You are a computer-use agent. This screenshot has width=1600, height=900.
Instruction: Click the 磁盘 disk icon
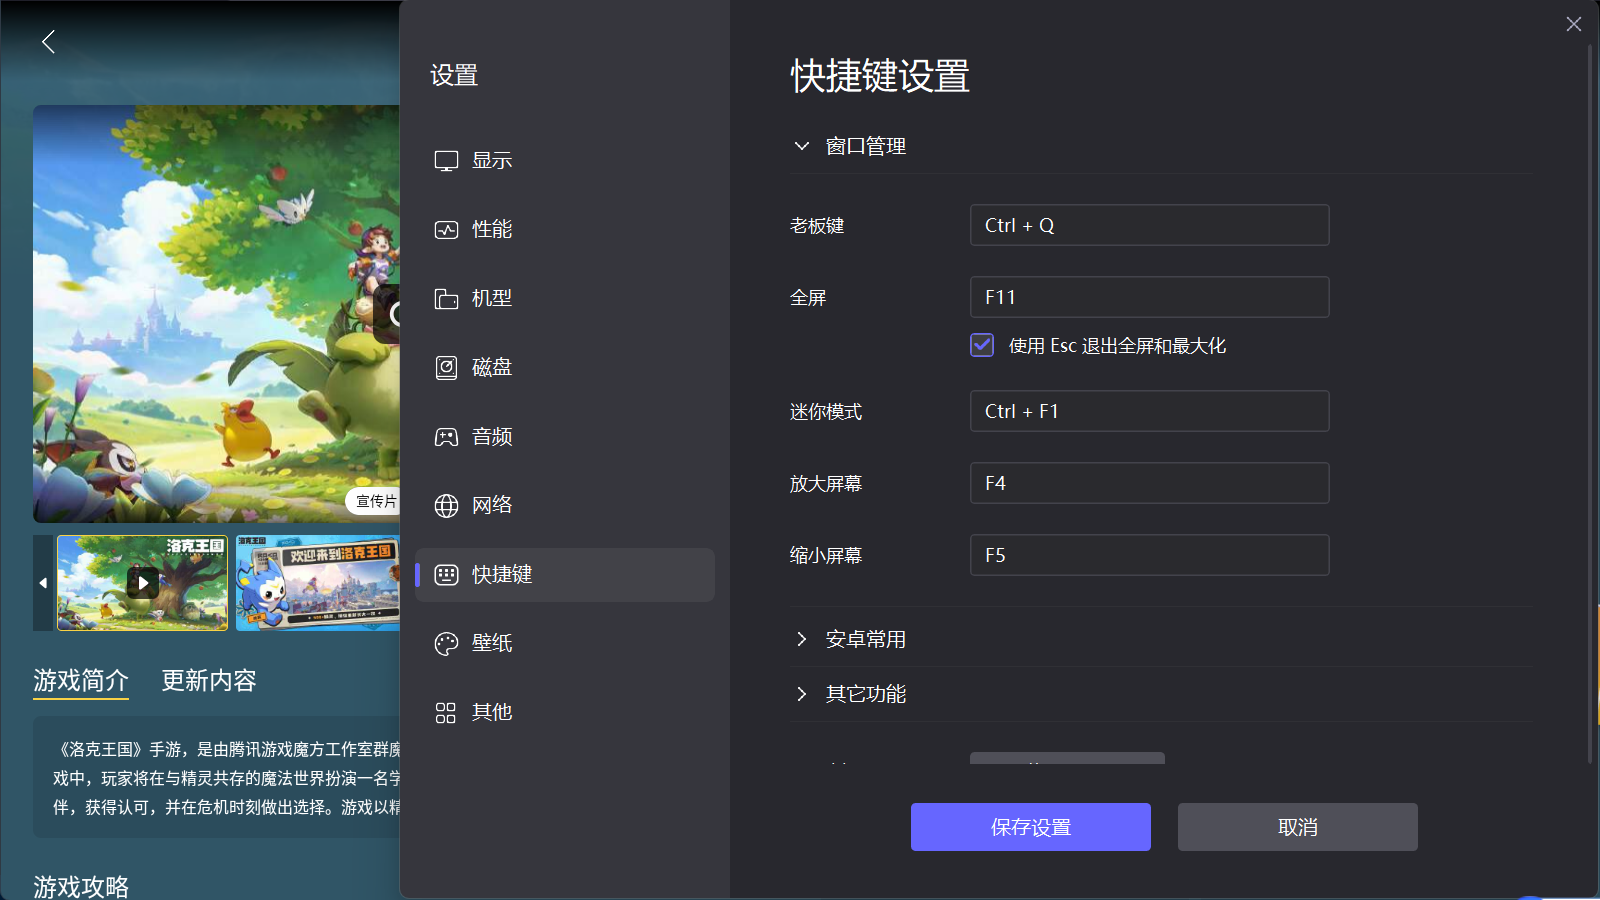446,368
